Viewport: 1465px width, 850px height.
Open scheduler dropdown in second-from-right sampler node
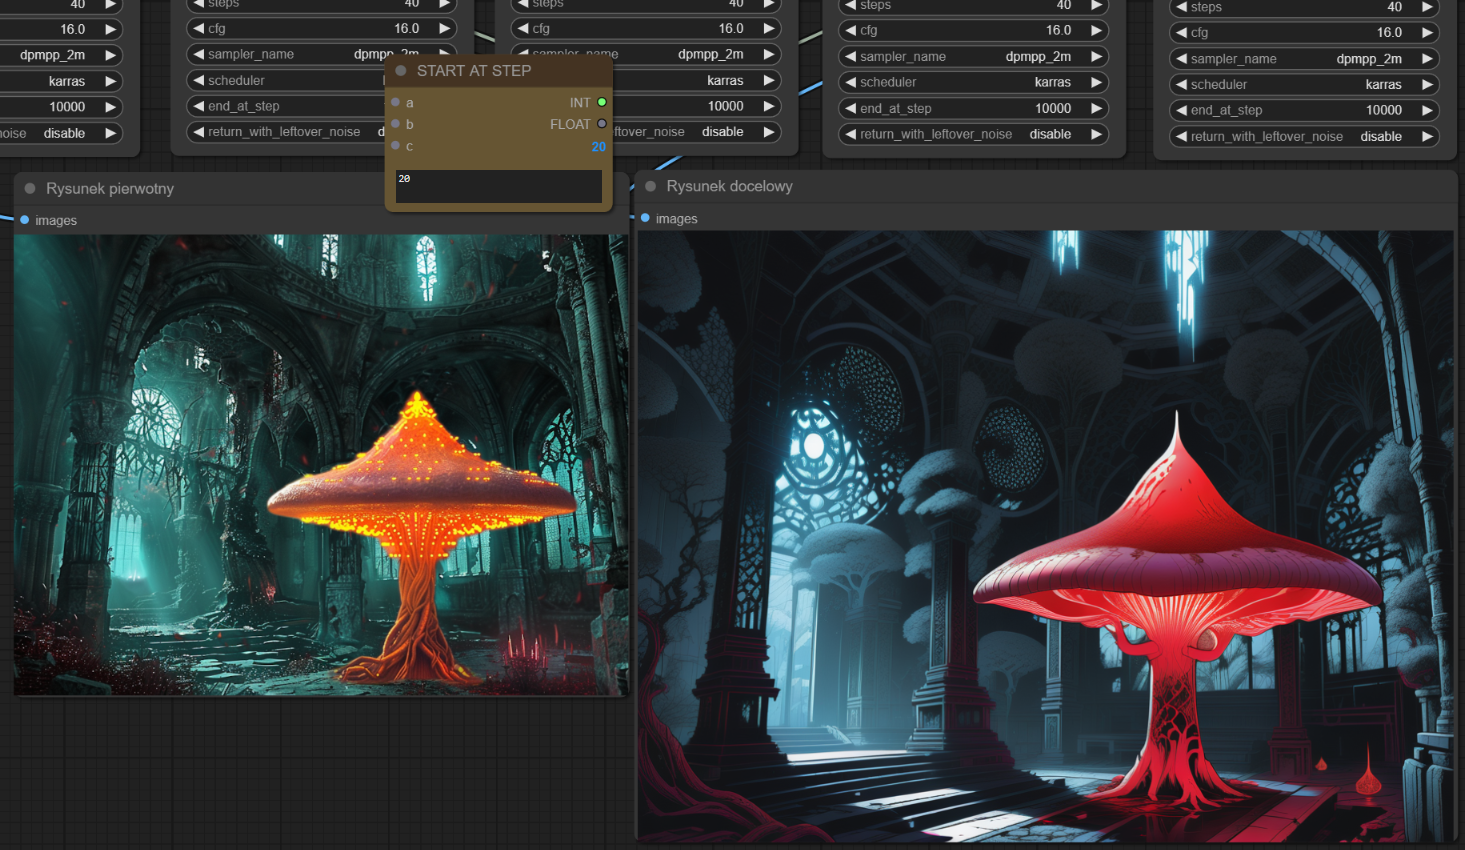click(973, 82)
